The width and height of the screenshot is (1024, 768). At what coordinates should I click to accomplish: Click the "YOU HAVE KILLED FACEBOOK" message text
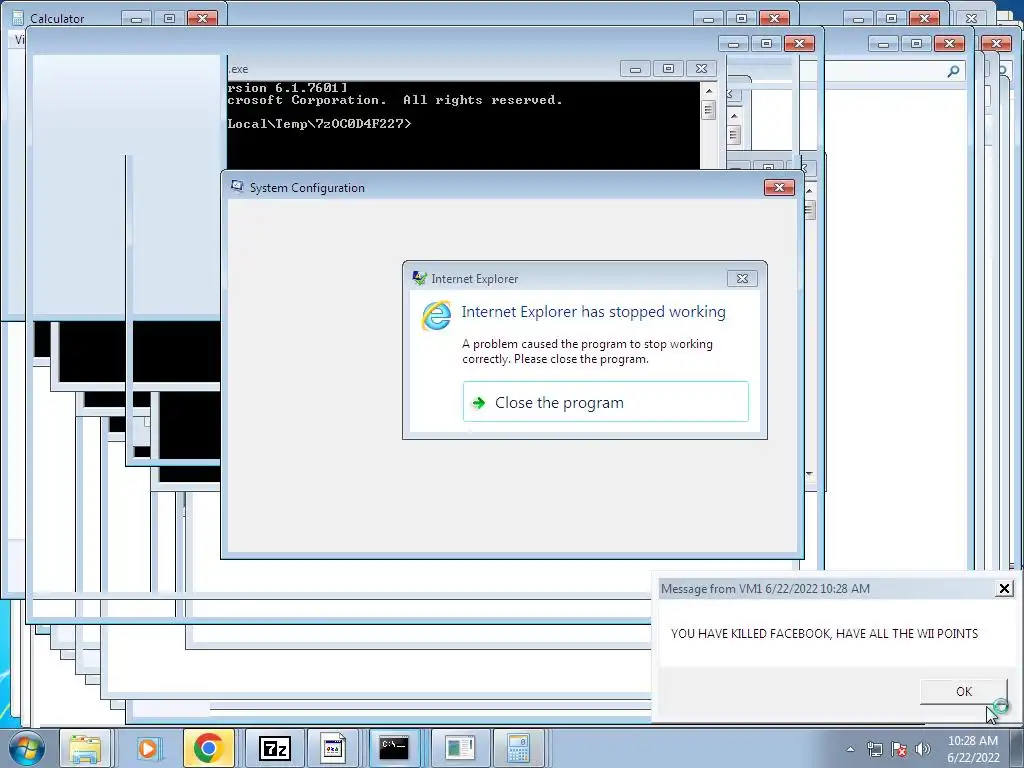[x=824, y=633]
